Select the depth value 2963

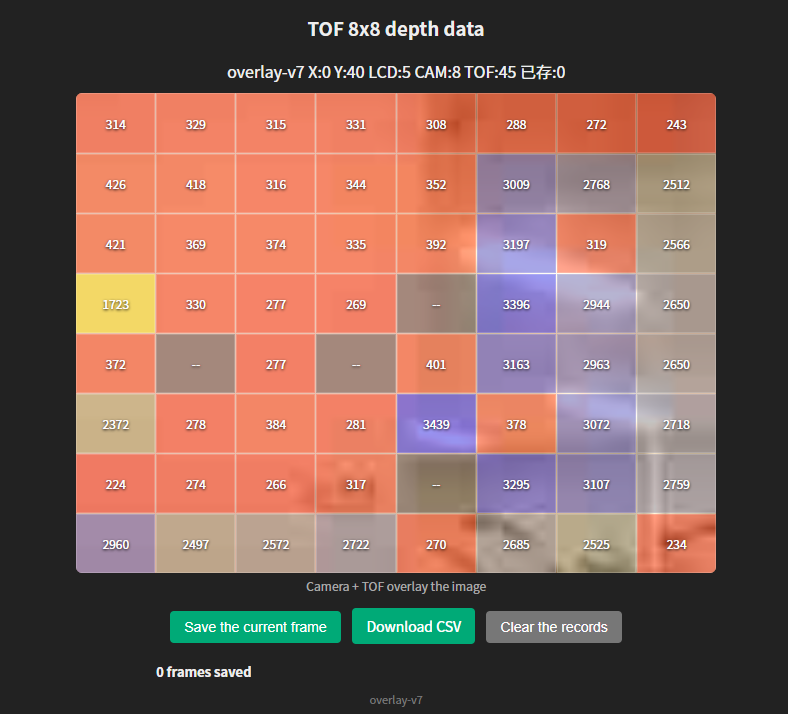point(597,364)
